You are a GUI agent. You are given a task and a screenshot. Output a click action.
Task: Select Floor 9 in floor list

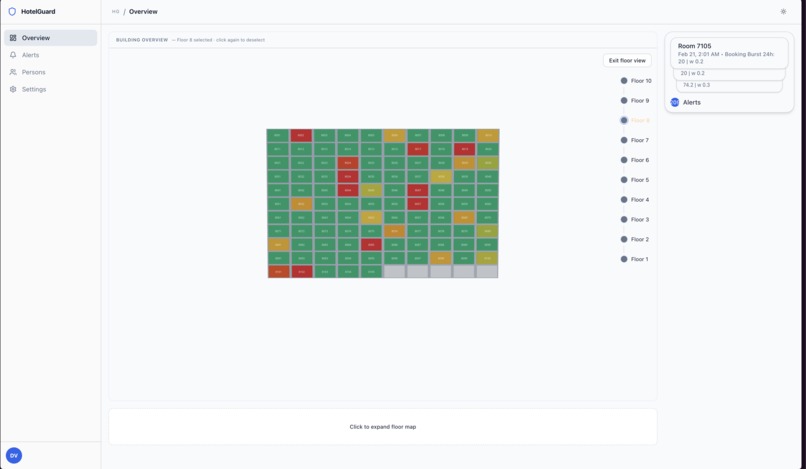(x=635, y=101)
